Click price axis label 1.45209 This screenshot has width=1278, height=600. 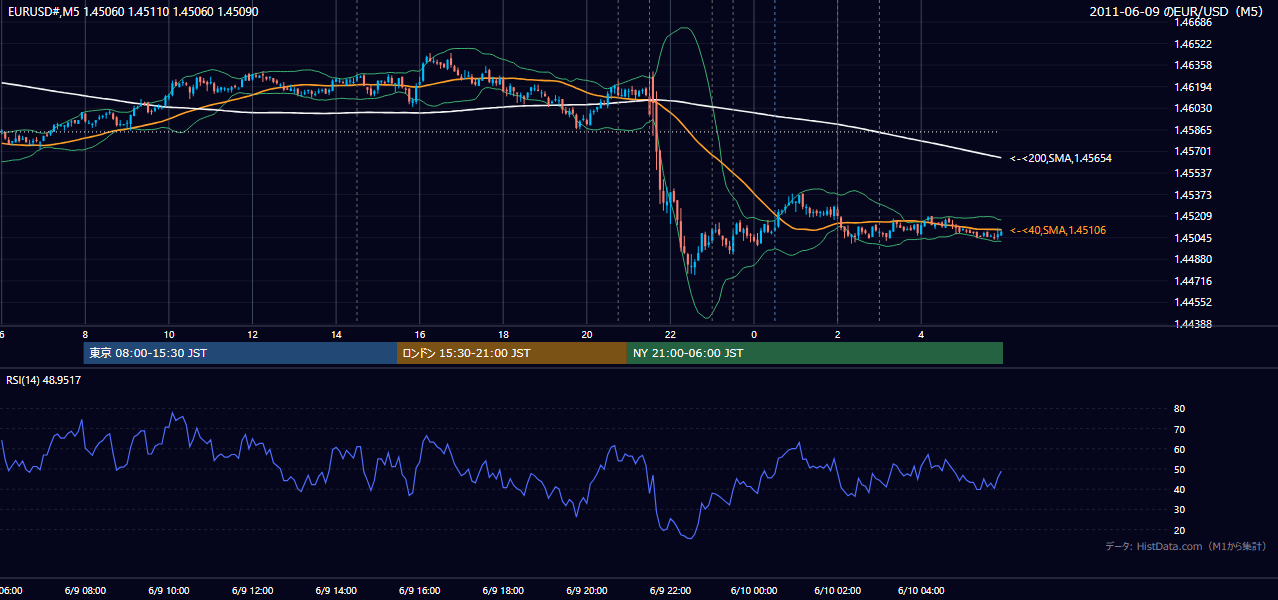1192,216
